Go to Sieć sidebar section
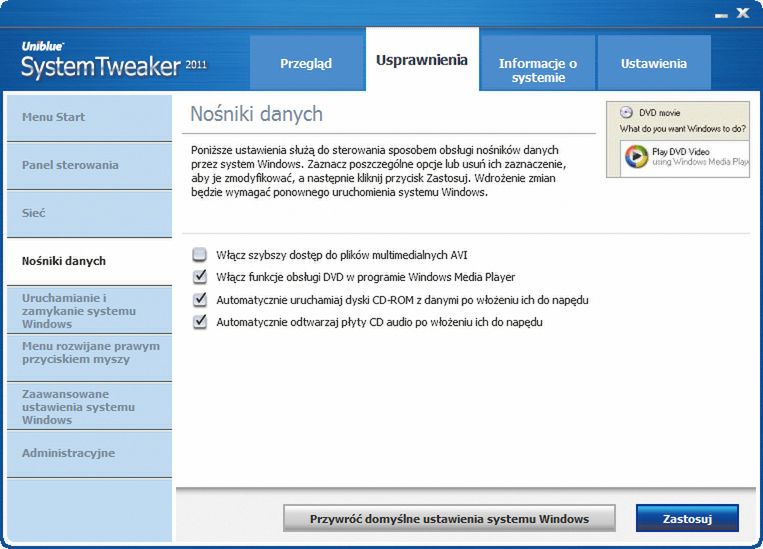Image resolution: width=763 pixels, height=549 pixels. click(x=90, y=213)
